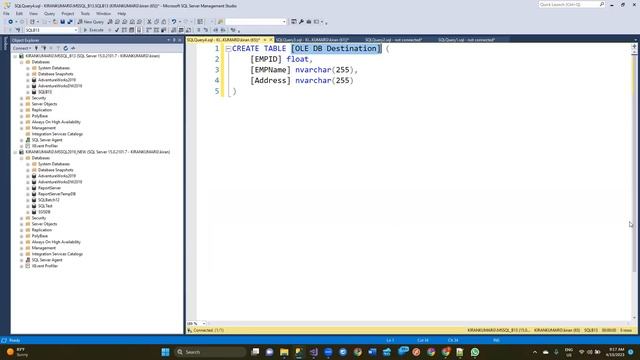Switch to SQLQuery1.sql not connected tab
Viewport: 640px width, 360px height.
[x=466, y=40]
